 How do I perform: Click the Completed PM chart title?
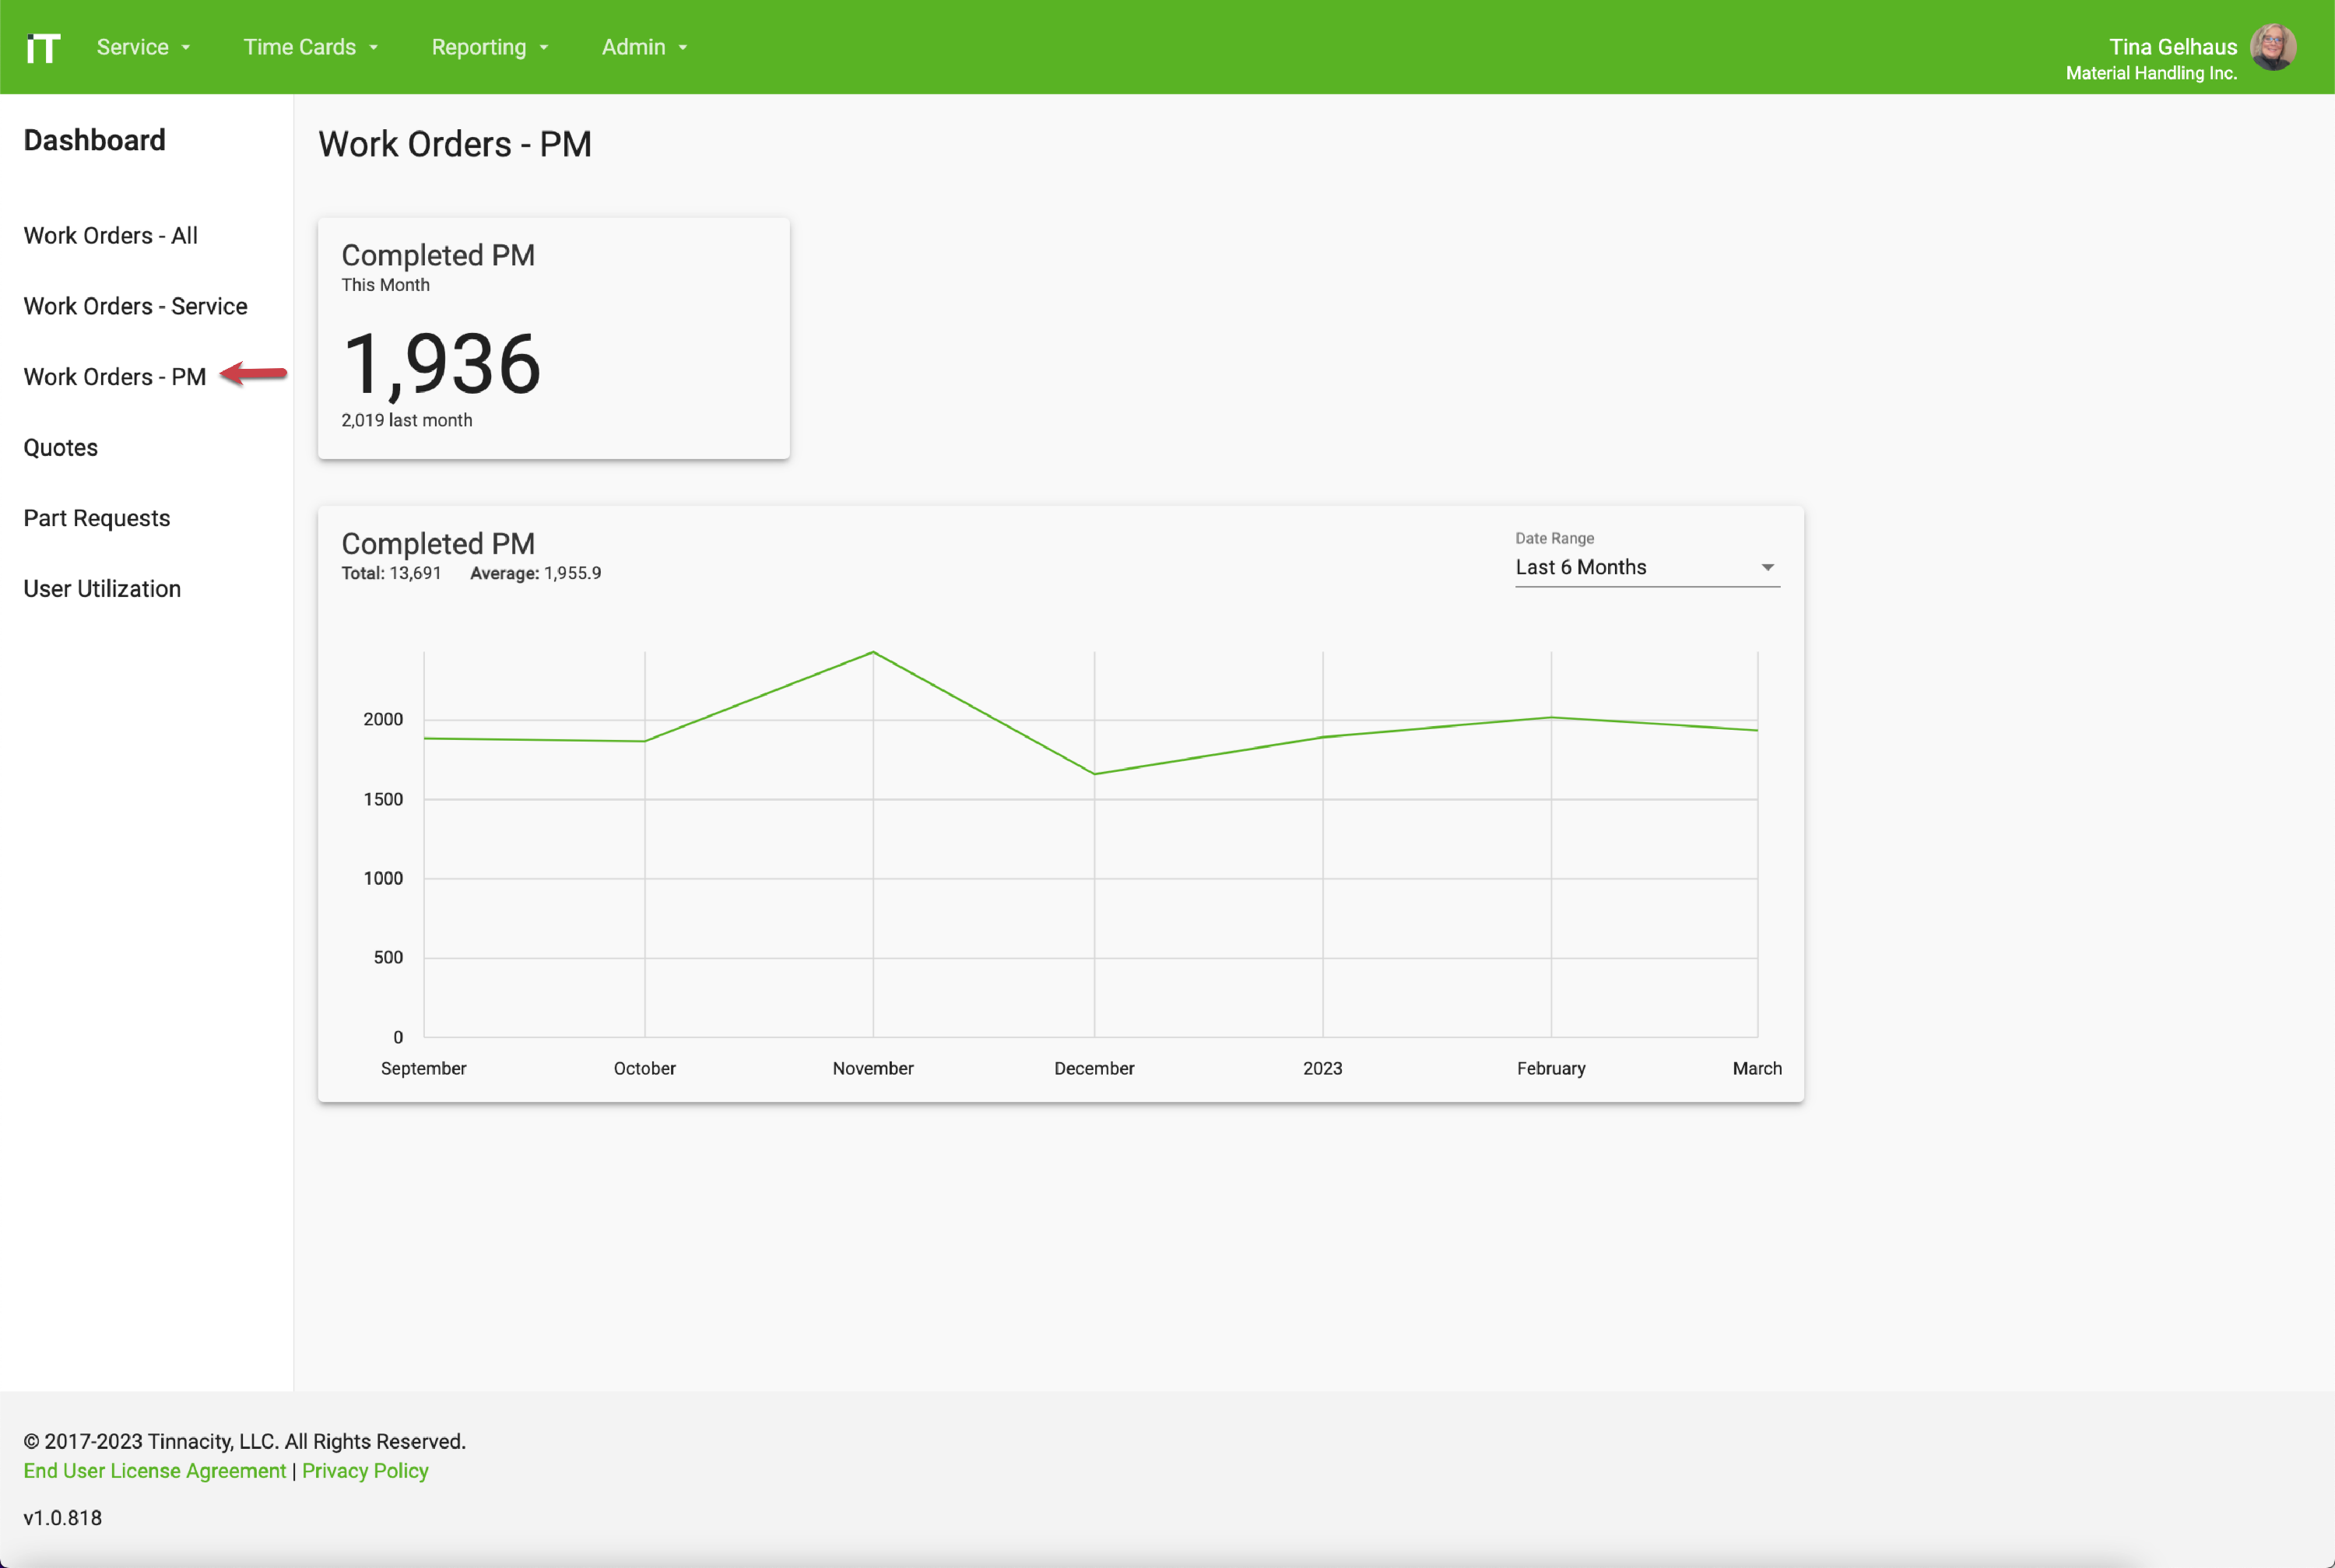(438, 543)
